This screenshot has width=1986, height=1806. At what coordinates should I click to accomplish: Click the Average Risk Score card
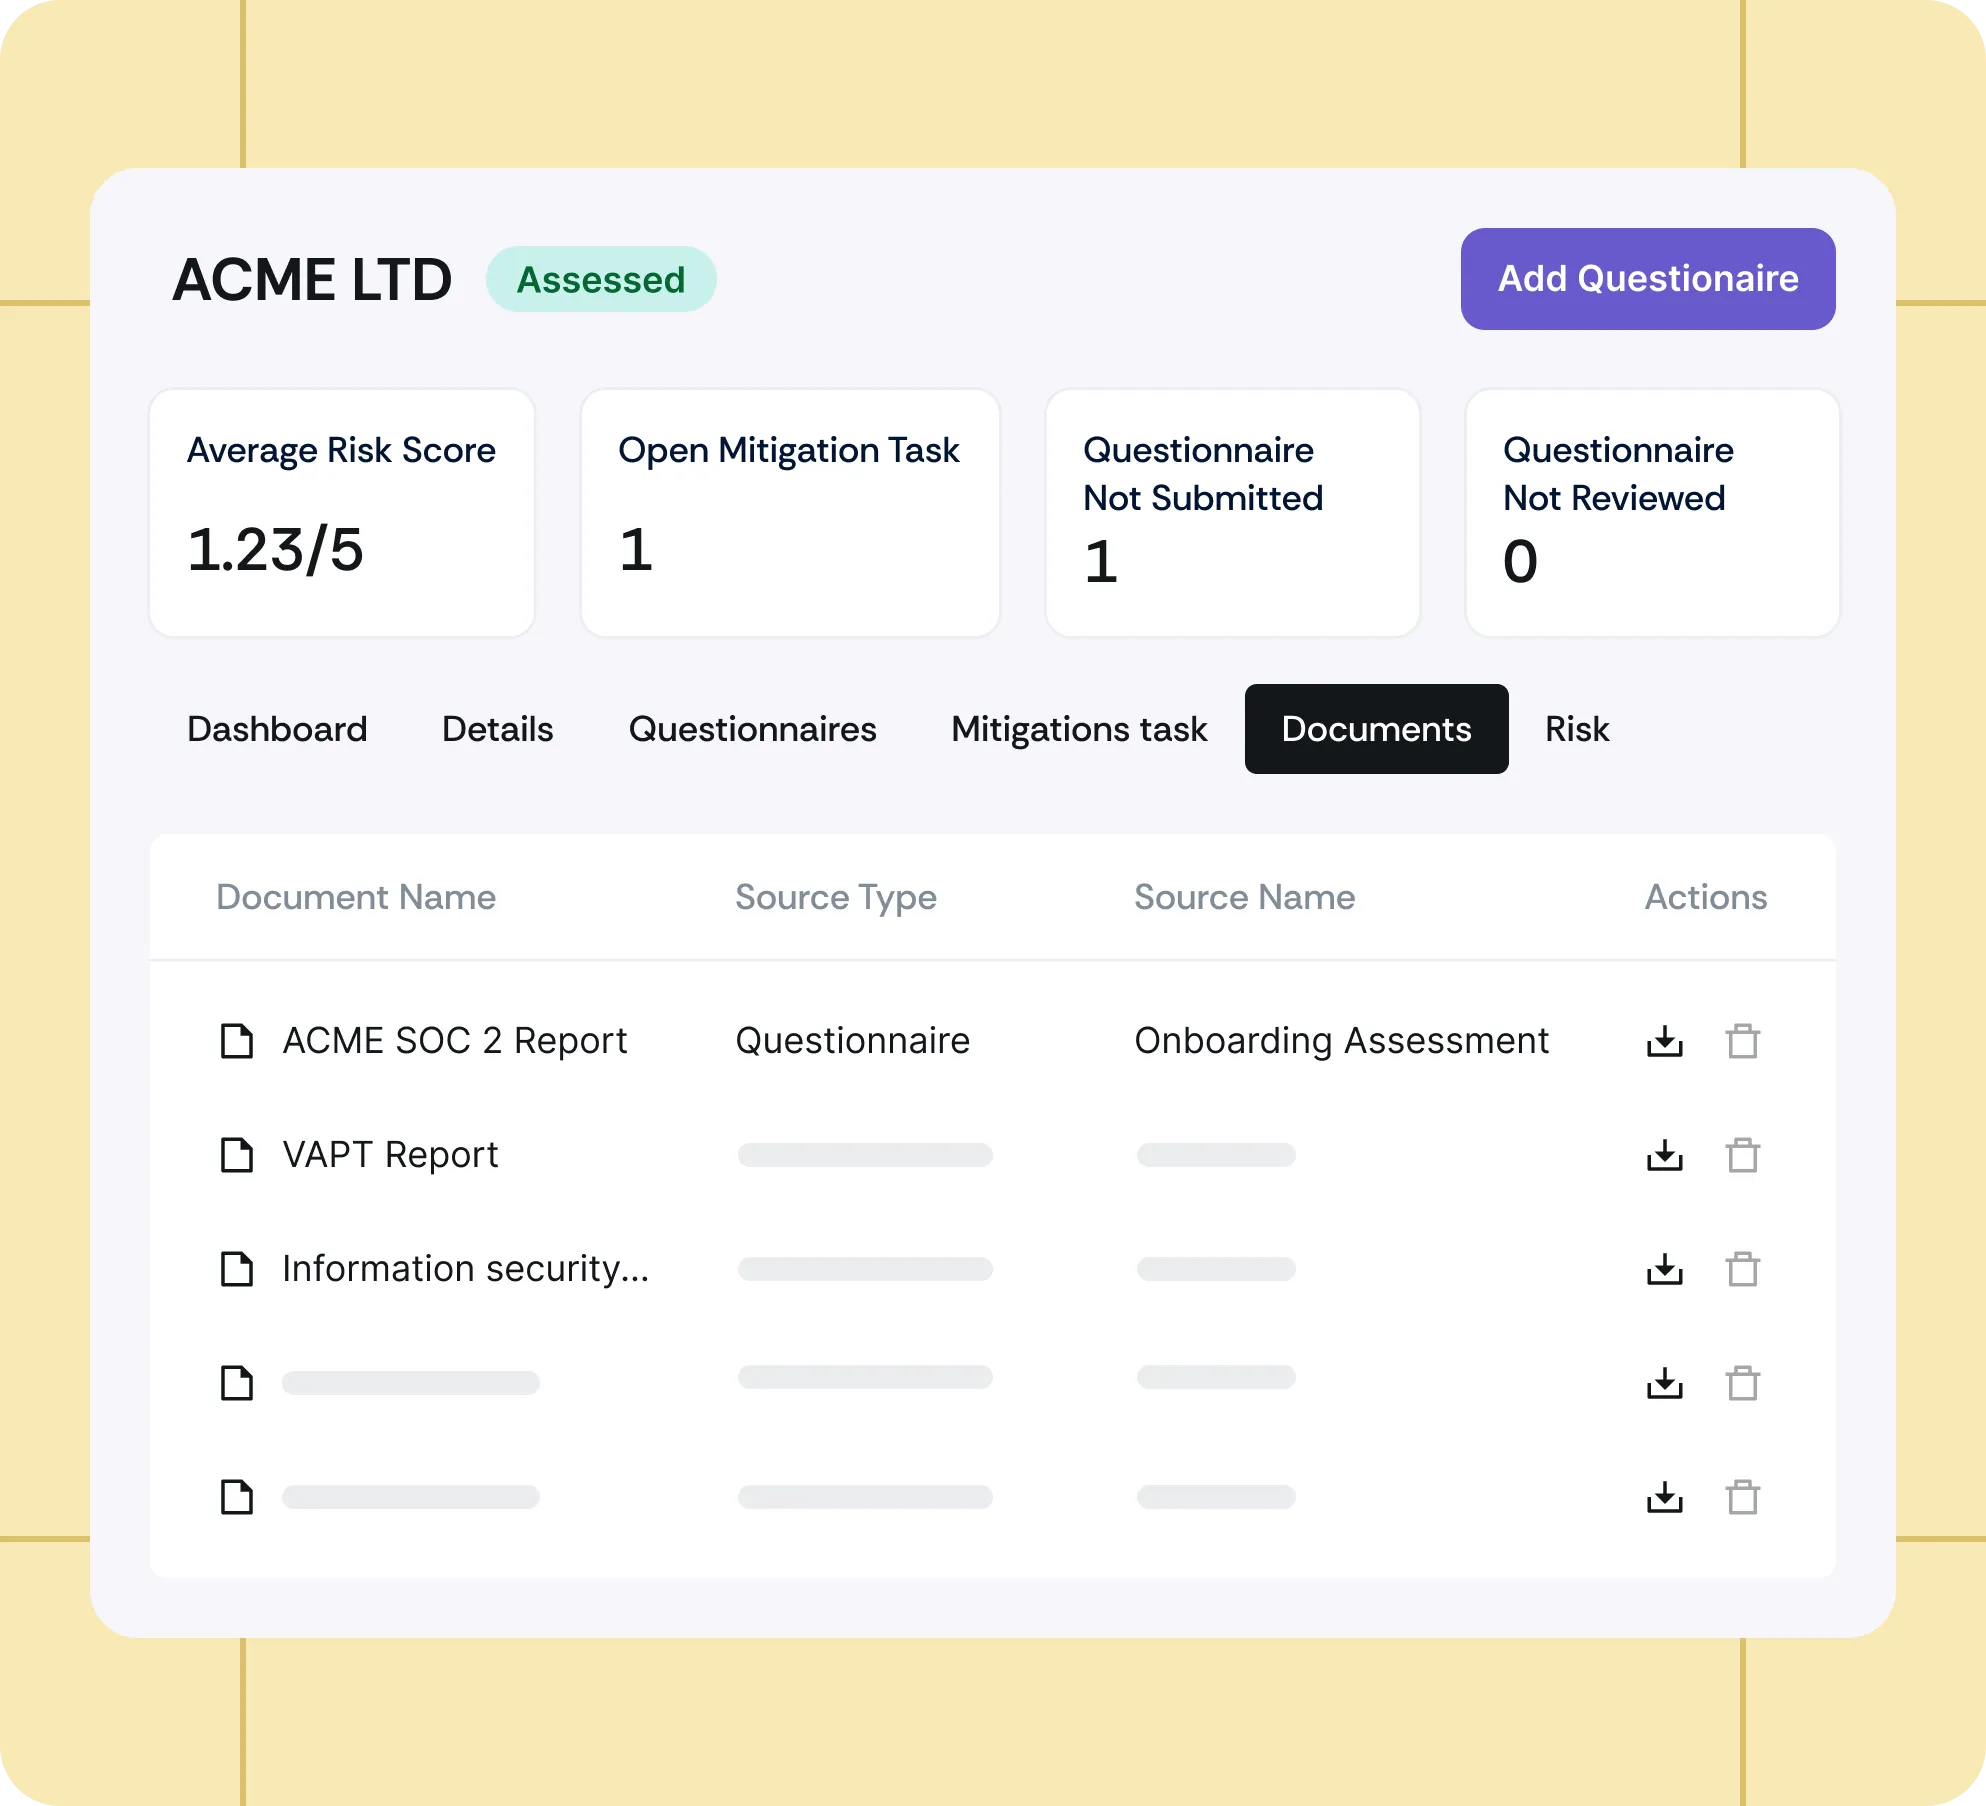342,512
